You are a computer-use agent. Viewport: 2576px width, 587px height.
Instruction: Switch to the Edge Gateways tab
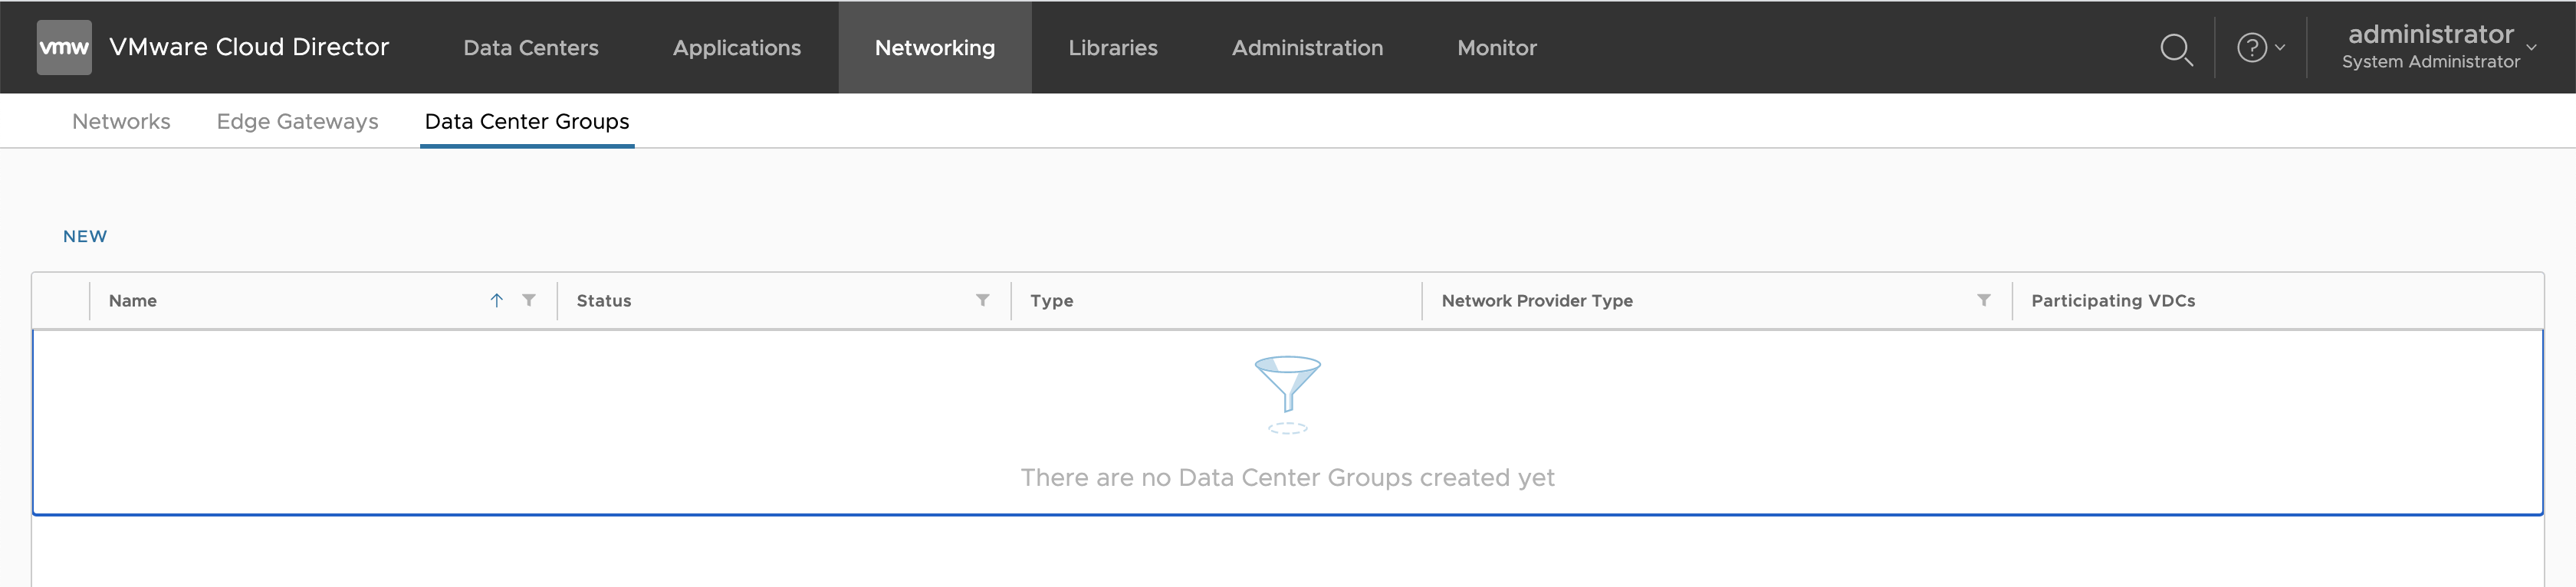pos(297,121)
